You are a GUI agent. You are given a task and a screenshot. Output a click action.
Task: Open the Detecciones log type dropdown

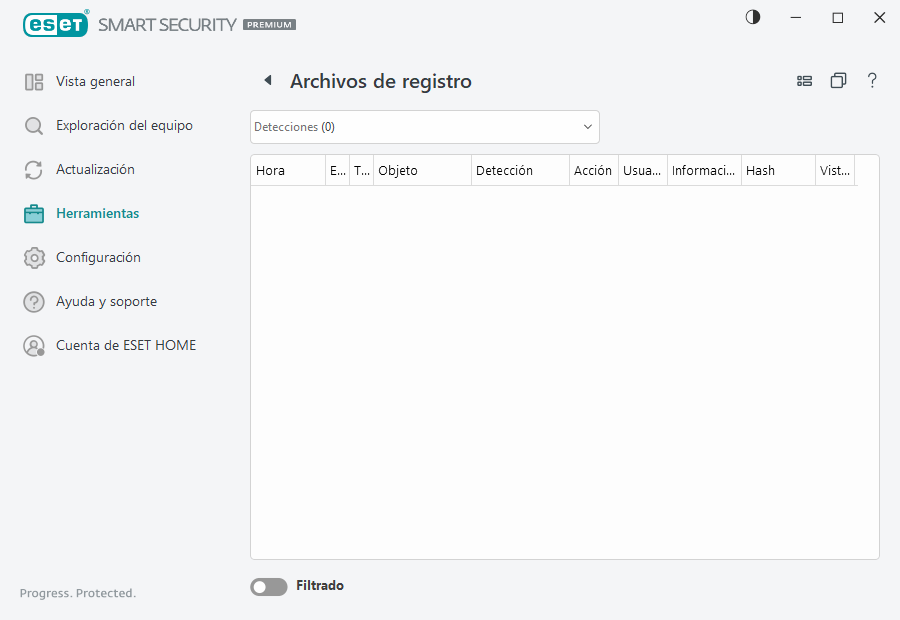tap(424, 127)
